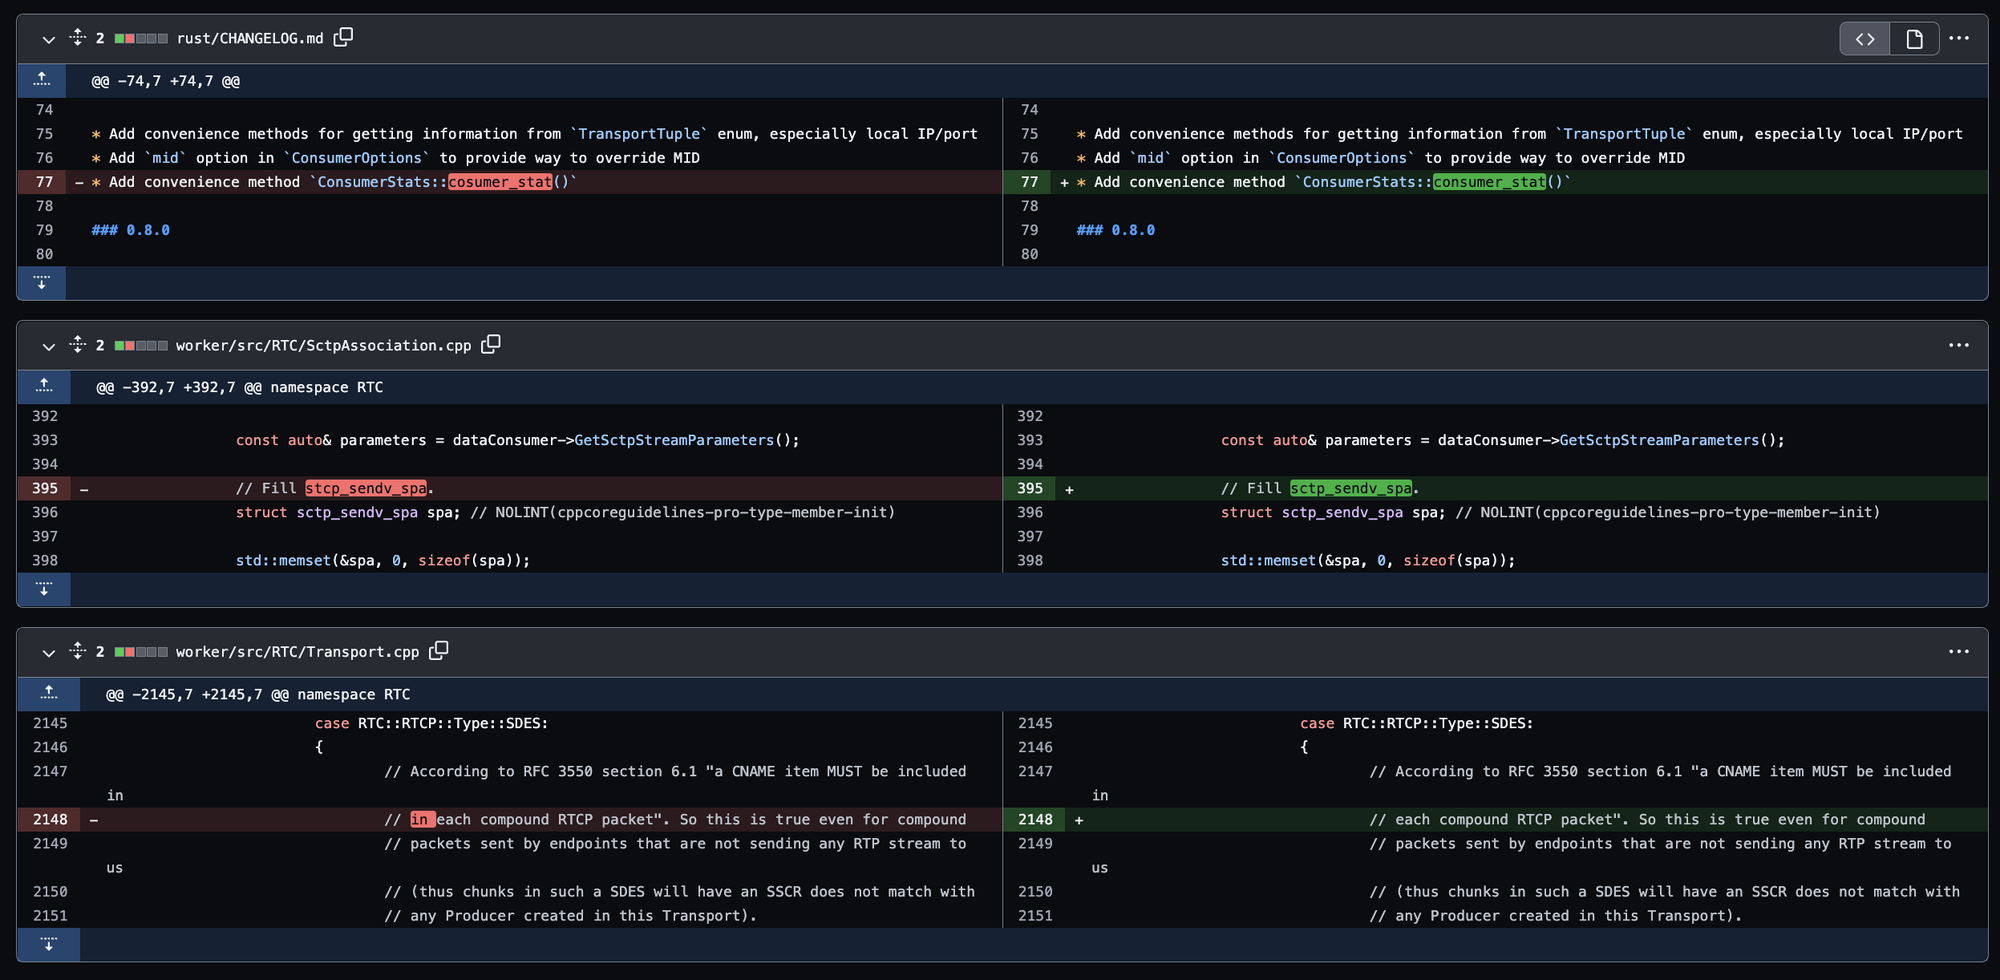Click 'case RTC::RTCP::Type::SDES:' on the right side
The height and width of the screenshot is (980, 2000).
[1417, 723]
